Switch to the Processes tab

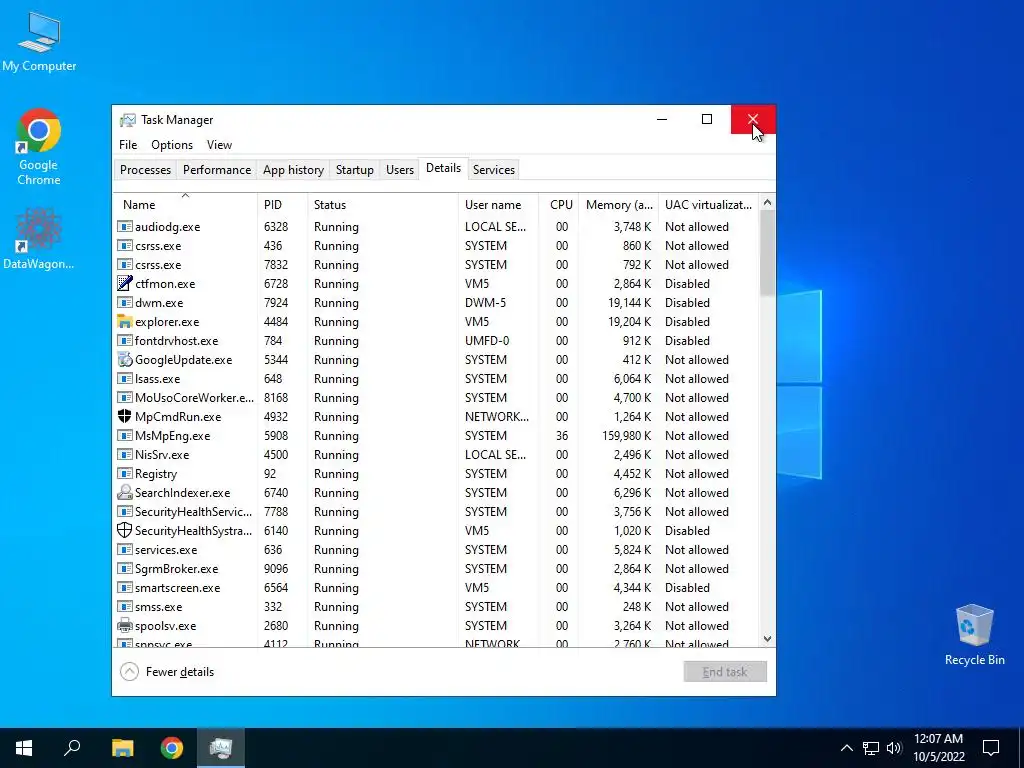tap(146, 170)
